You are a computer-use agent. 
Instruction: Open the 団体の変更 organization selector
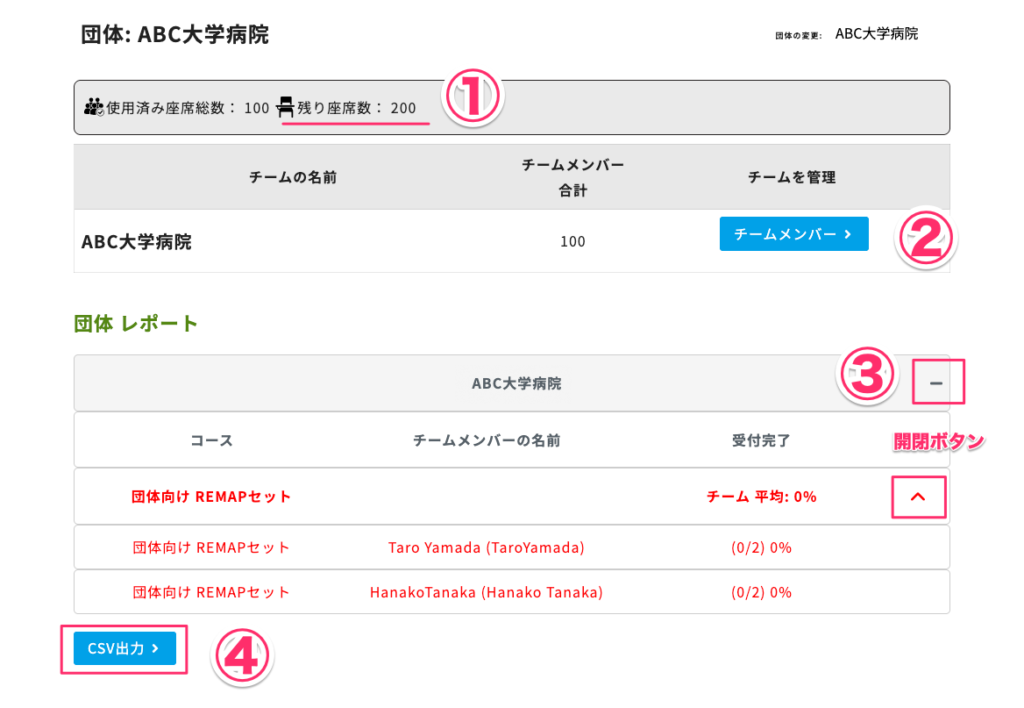(x=876, y=34)
